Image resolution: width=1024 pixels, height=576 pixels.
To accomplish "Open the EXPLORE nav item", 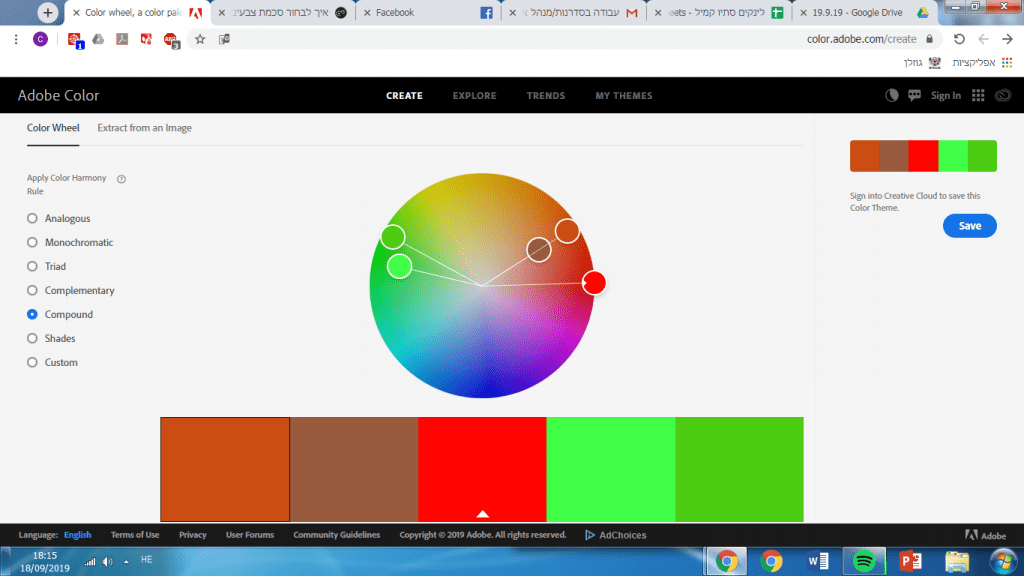I will [474, 95].
